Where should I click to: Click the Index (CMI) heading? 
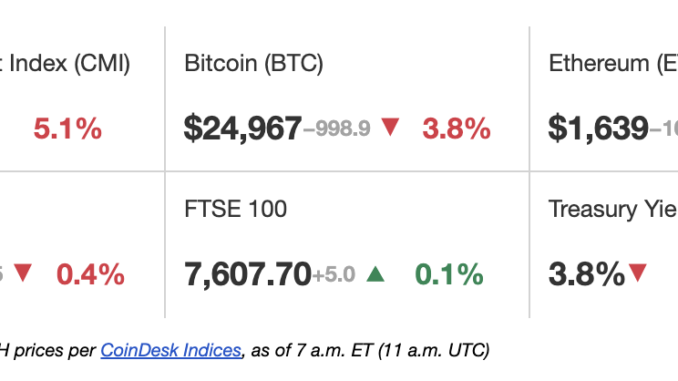pyautogui.click(x=65, y=64)
